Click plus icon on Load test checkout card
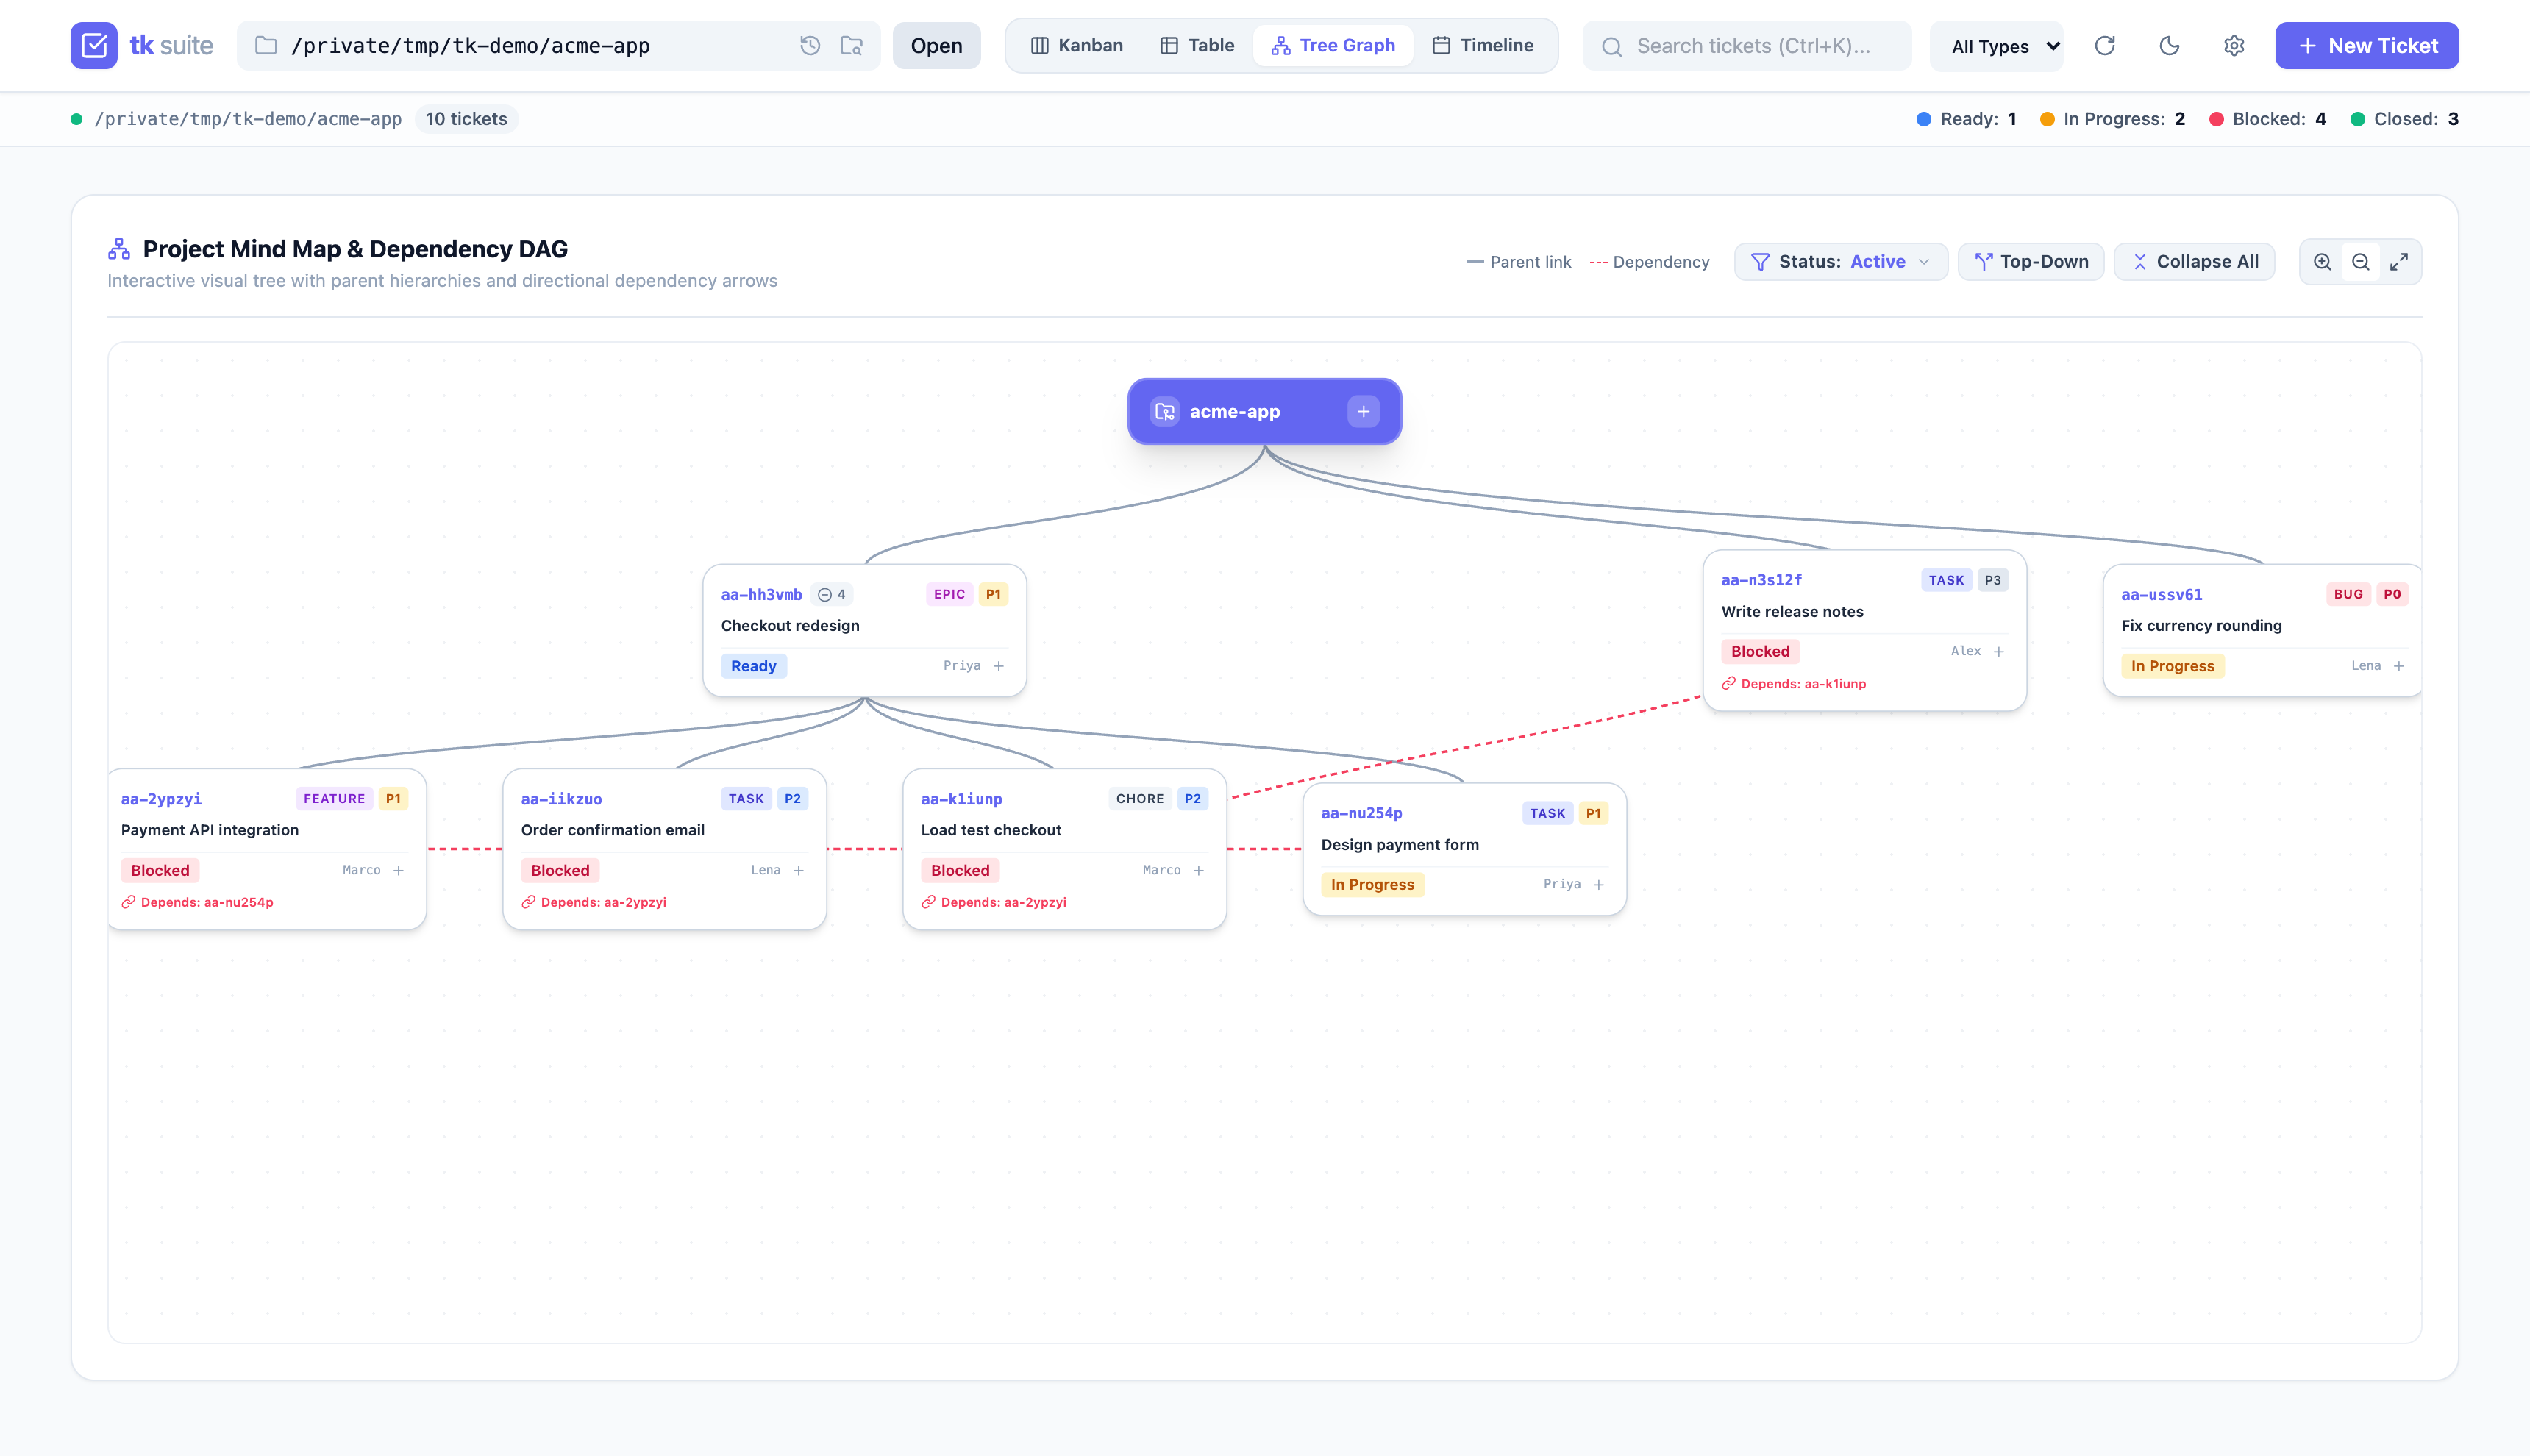The height and width of the screenshot is (1456, 2530). click(x=1198, y=871)
